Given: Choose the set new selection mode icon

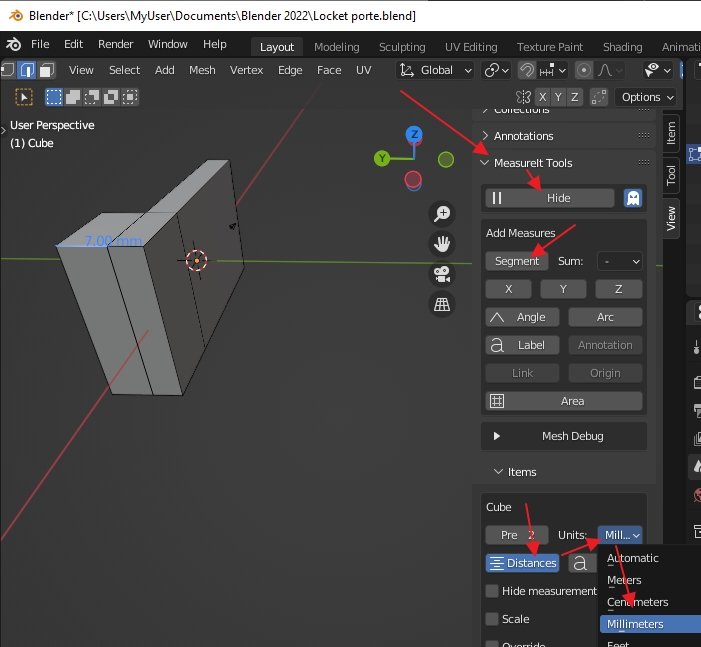Looking at the screenshot, I should pyautogui.click(x=54, y=97).
